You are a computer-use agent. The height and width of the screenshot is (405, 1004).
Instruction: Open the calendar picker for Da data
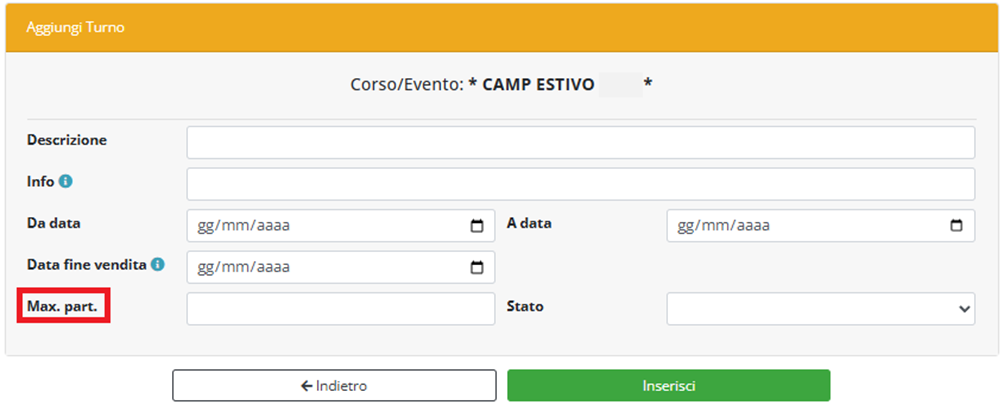pyautogui.click(x=477, y=226)
